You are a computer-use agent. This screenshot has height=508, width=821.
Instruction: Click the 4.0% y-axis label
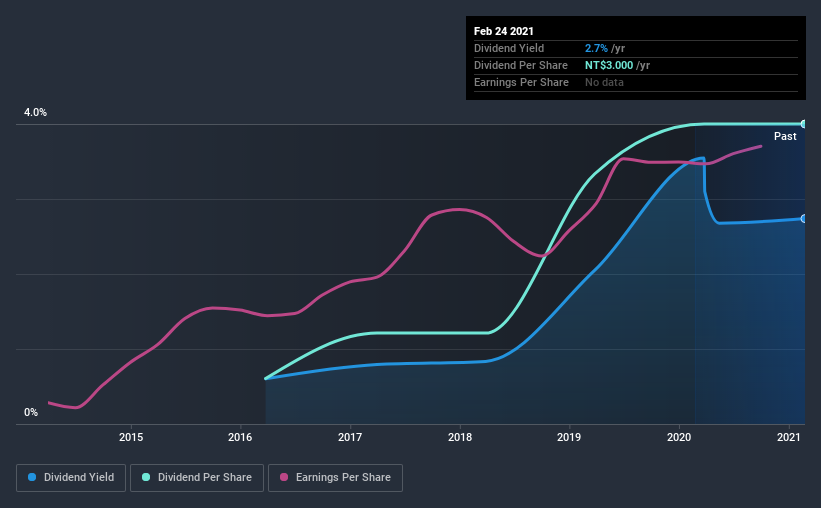click(35, 113)
